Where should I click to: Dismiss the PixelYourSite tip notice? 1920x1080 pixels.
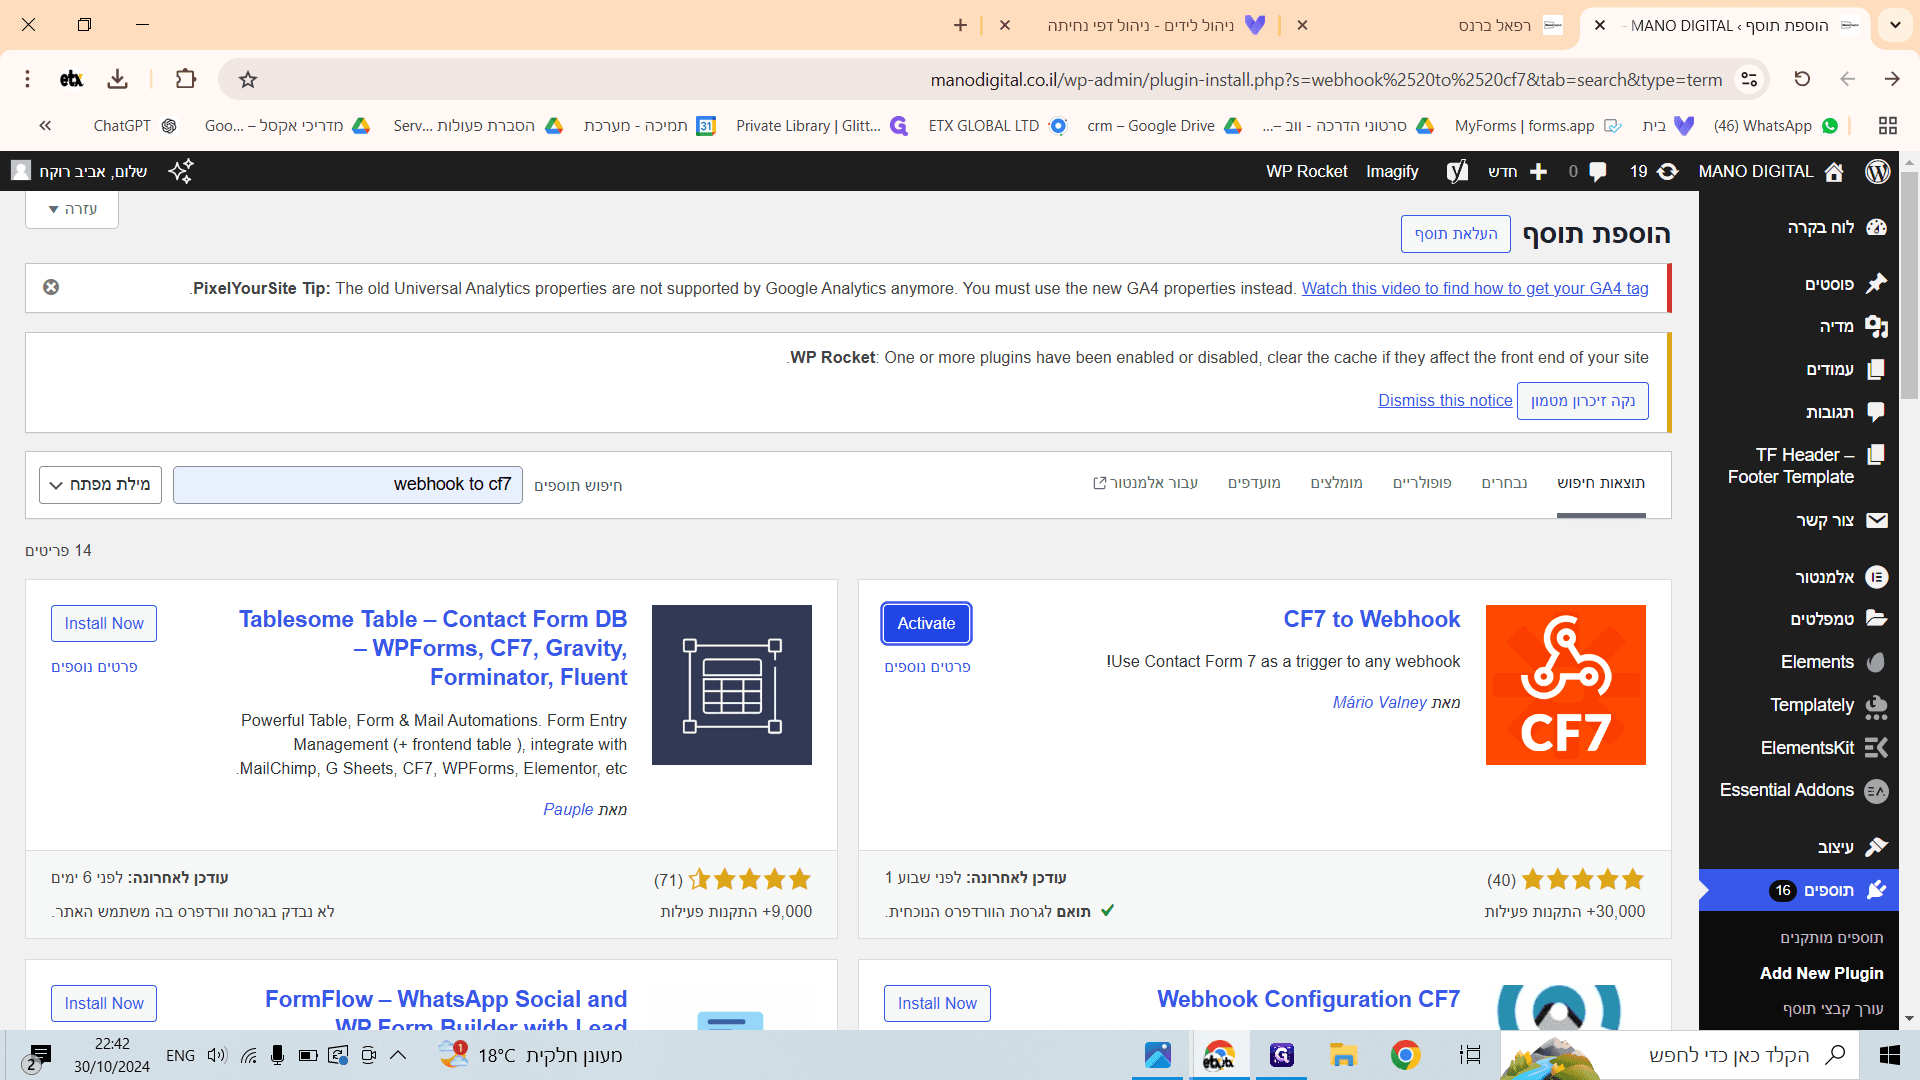pyautogui.click(x=51, y=287)
